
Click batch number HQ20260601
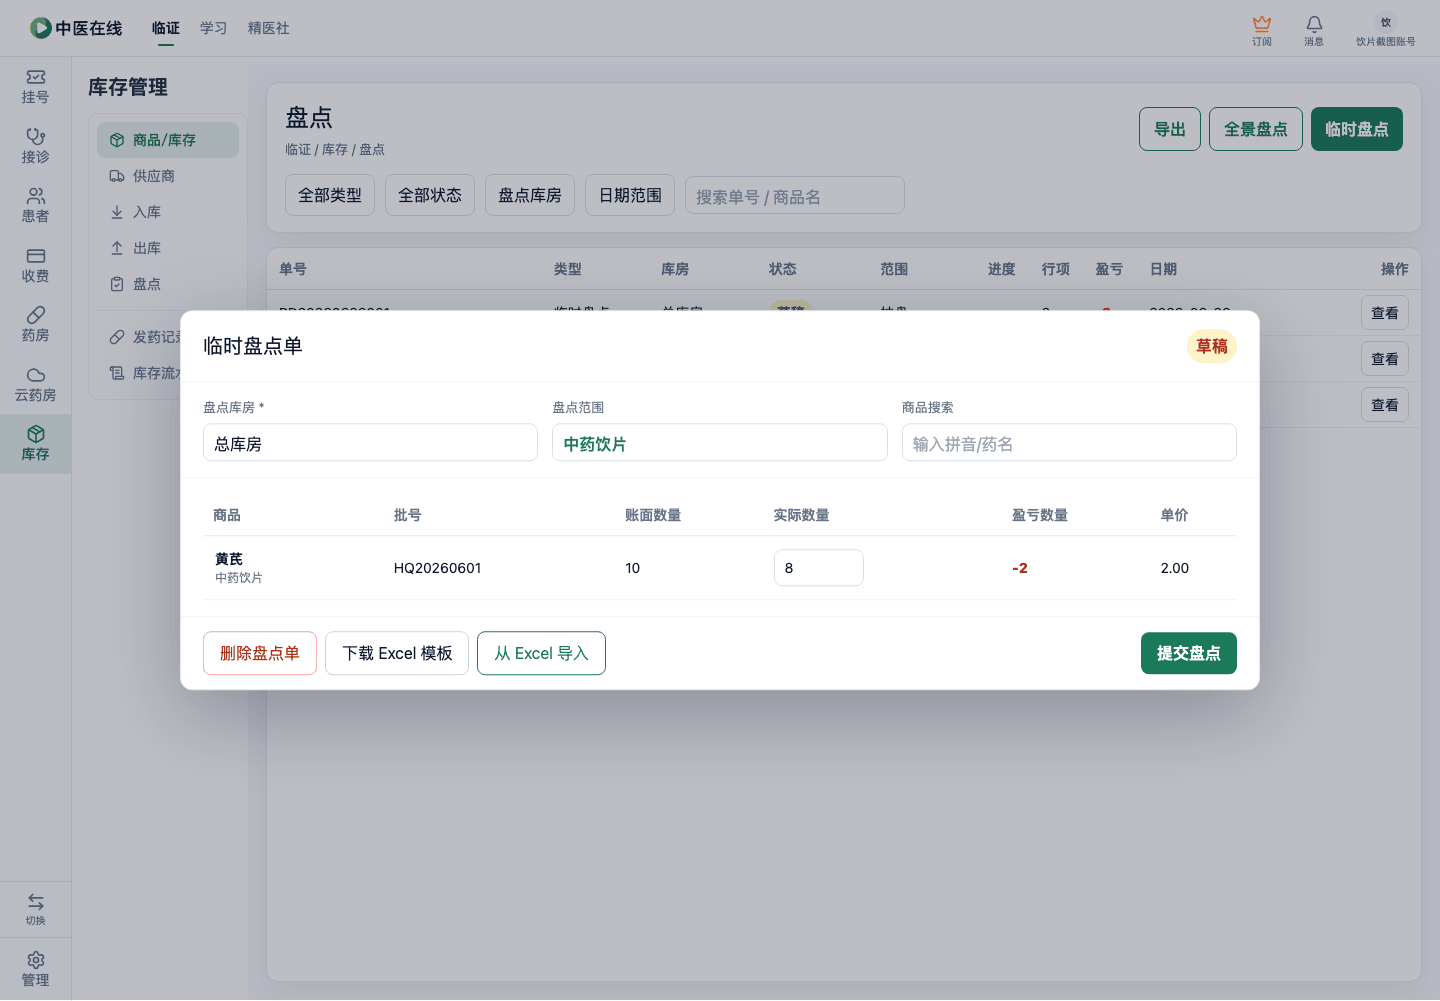coord(437,568)
